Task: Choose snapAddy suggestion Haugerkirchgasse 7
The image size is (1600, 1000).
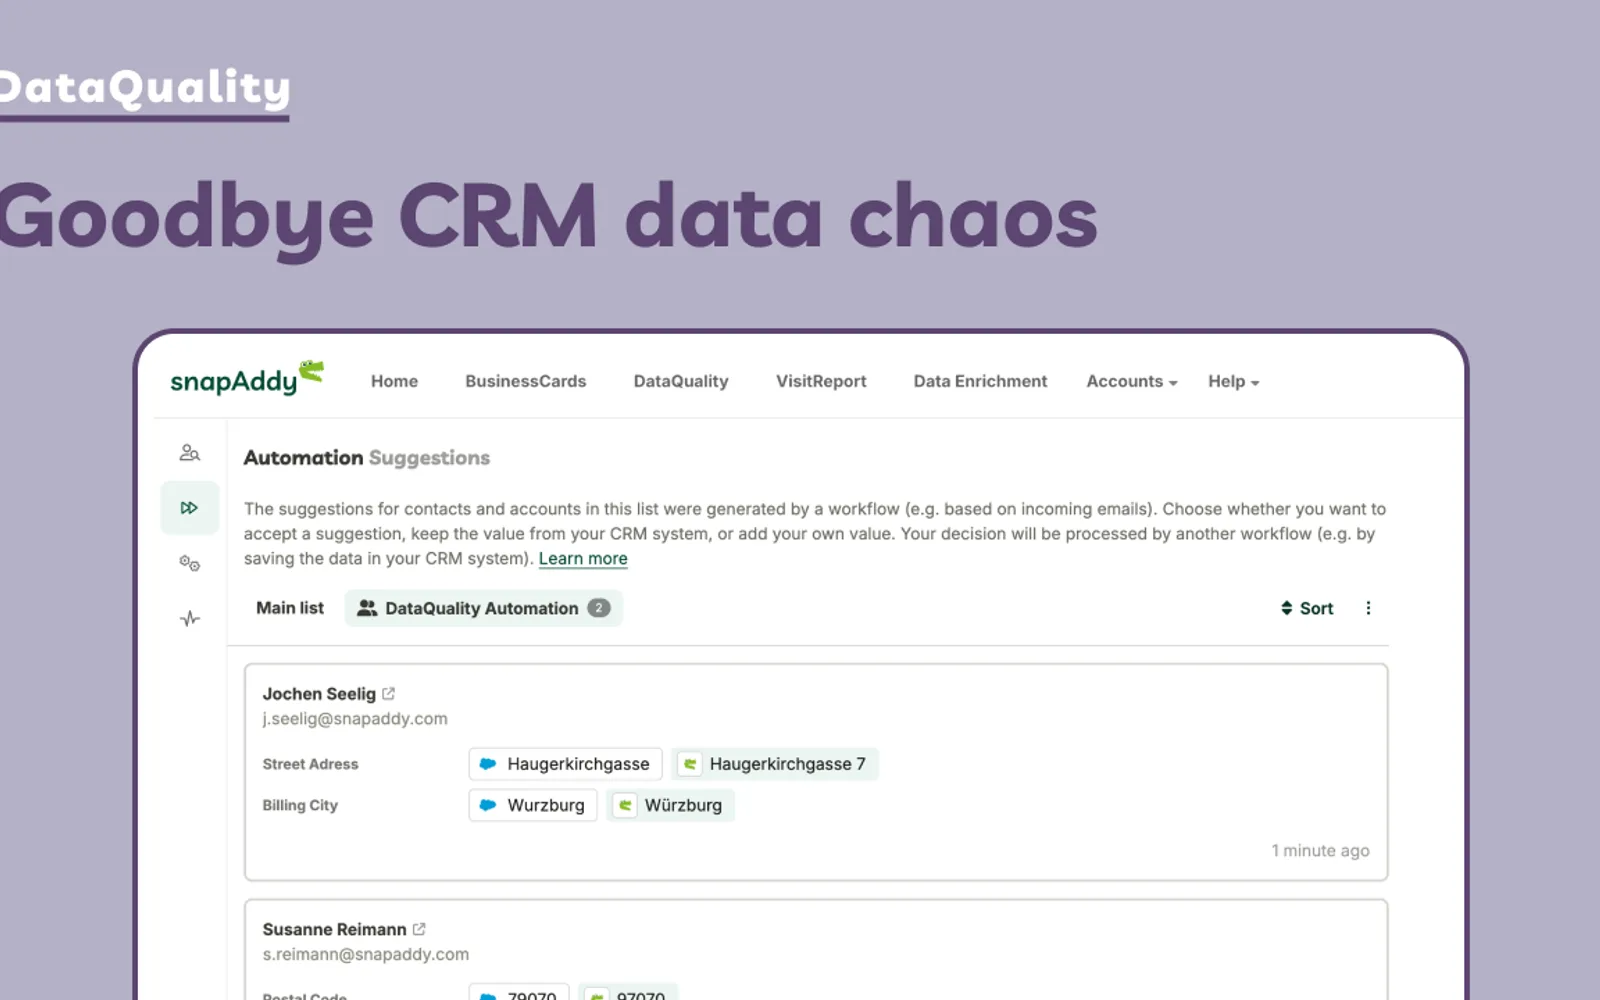Action: (775, 764)
